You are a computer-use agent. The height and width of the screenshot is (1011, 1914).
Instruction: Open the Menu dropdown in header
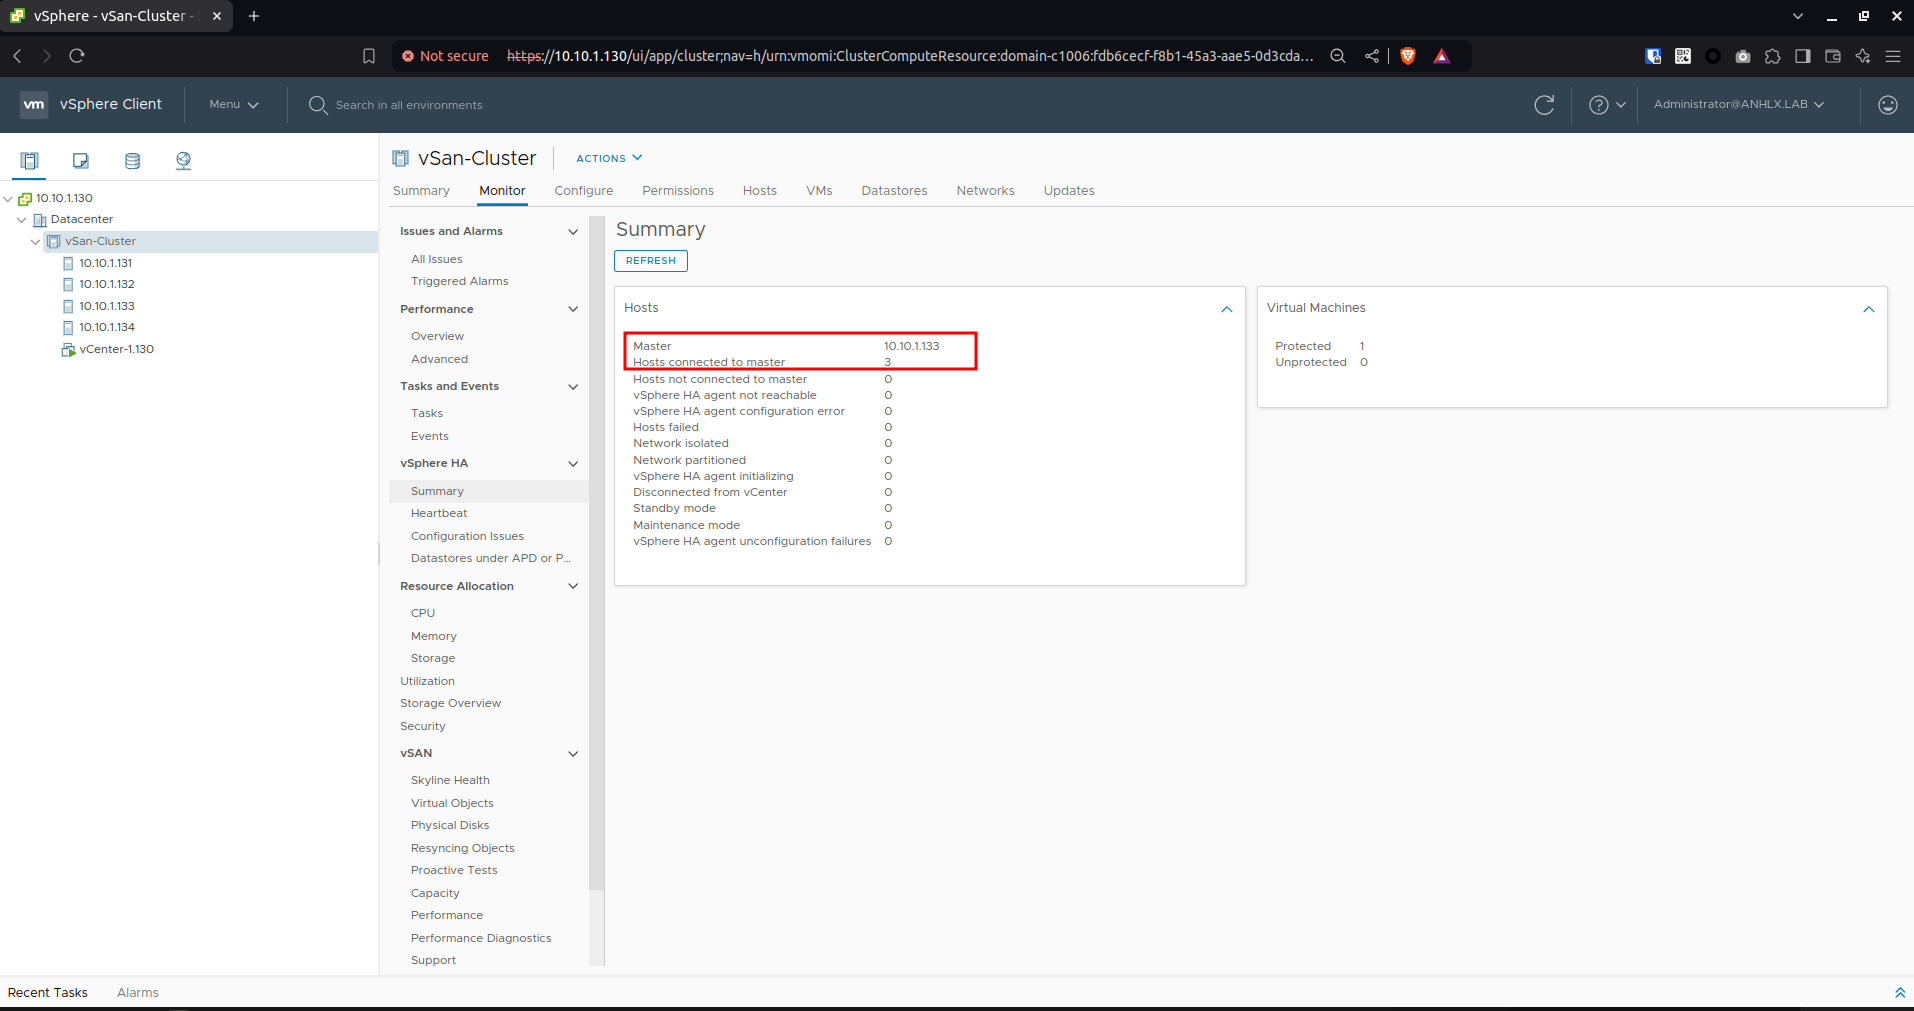click(x=234, y=104)
